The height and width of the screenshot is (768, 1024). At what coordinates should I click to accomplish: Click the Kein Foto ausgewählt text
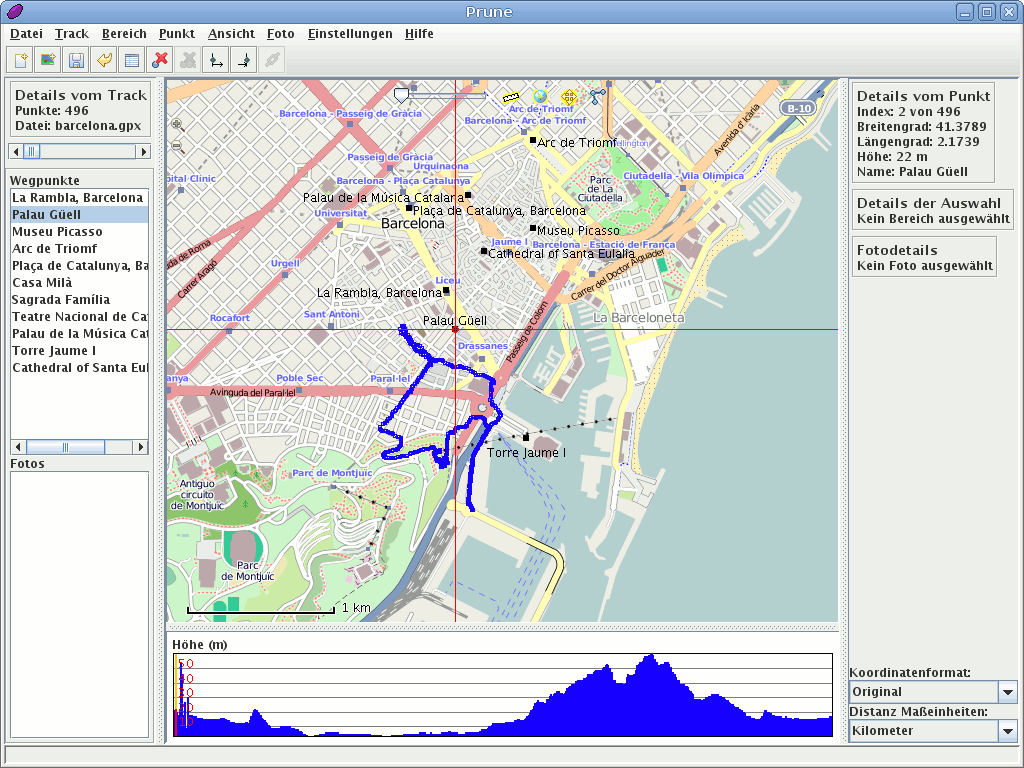pyautogui.click(x=925, y=266)
